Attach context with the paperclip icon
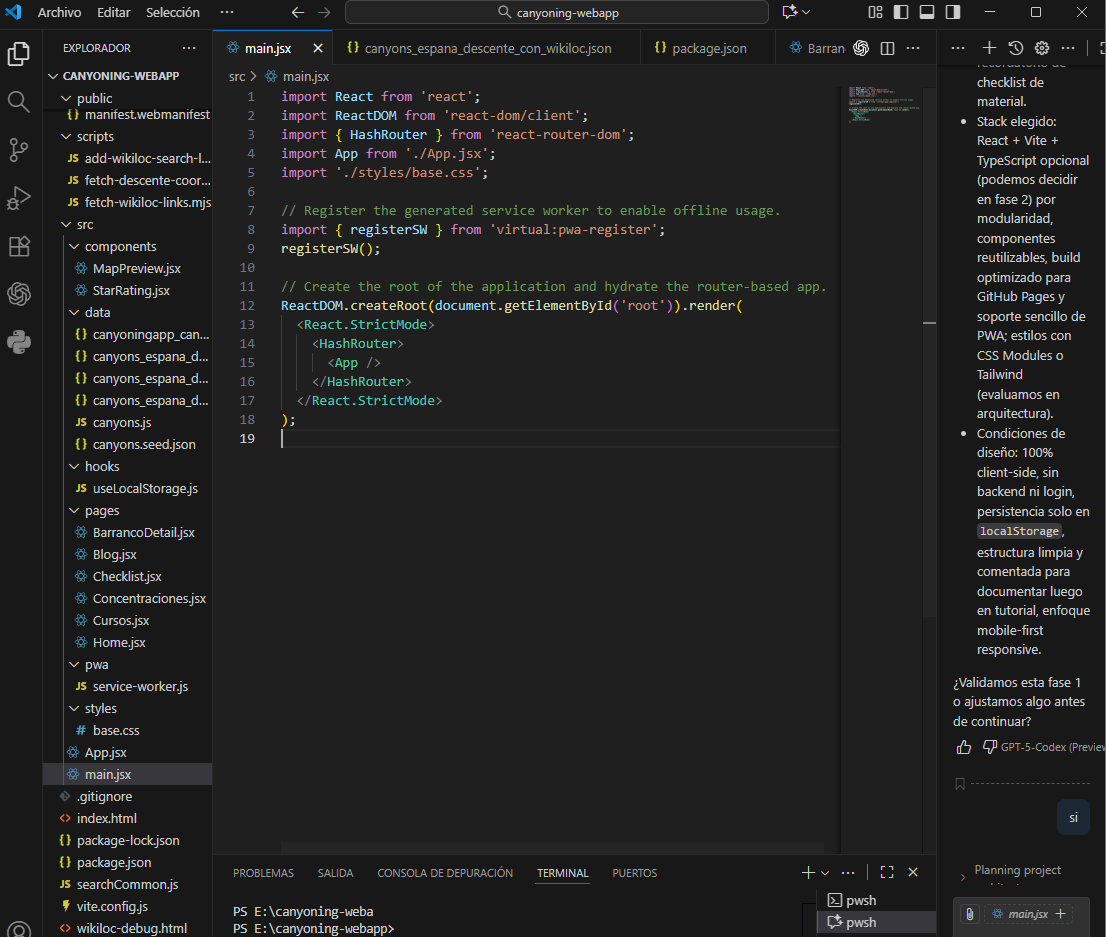Image resolution: width=1106 pixels, height=937 pixels. click(x=968, y=914)
